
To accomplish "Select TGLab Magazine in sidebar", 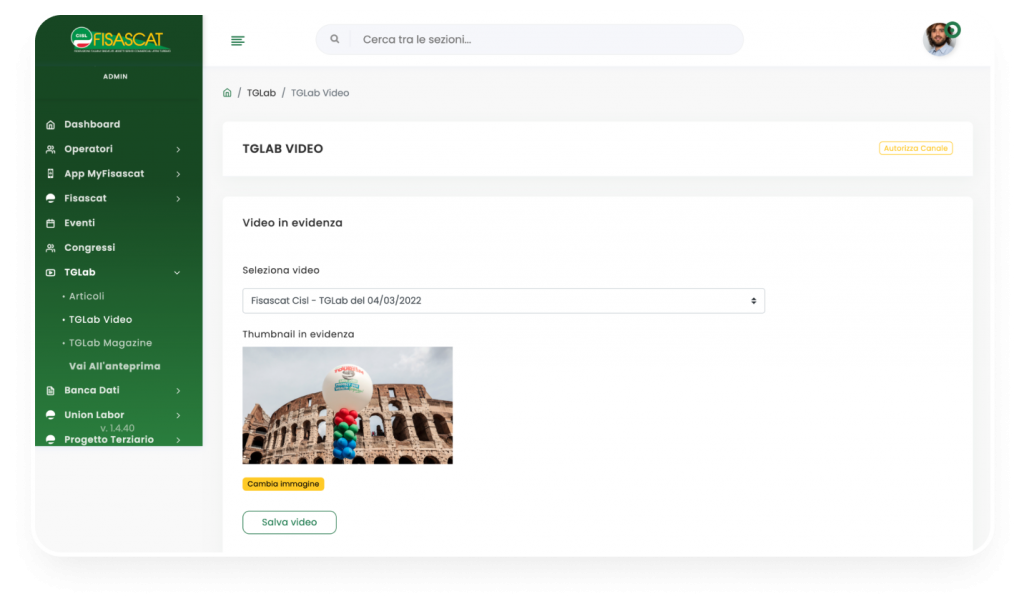I will tap(110, 343).
